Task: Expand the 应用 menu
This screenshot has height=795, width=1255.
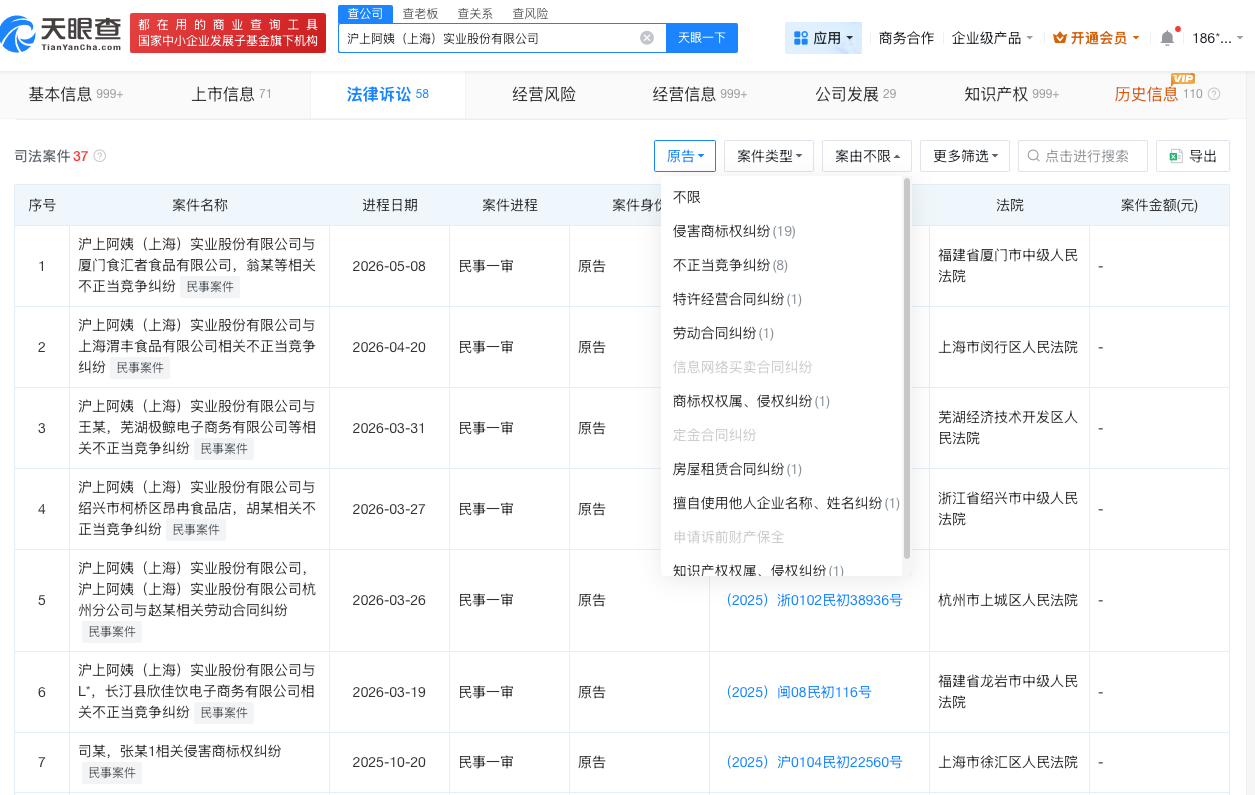Action: pos(823,38)
